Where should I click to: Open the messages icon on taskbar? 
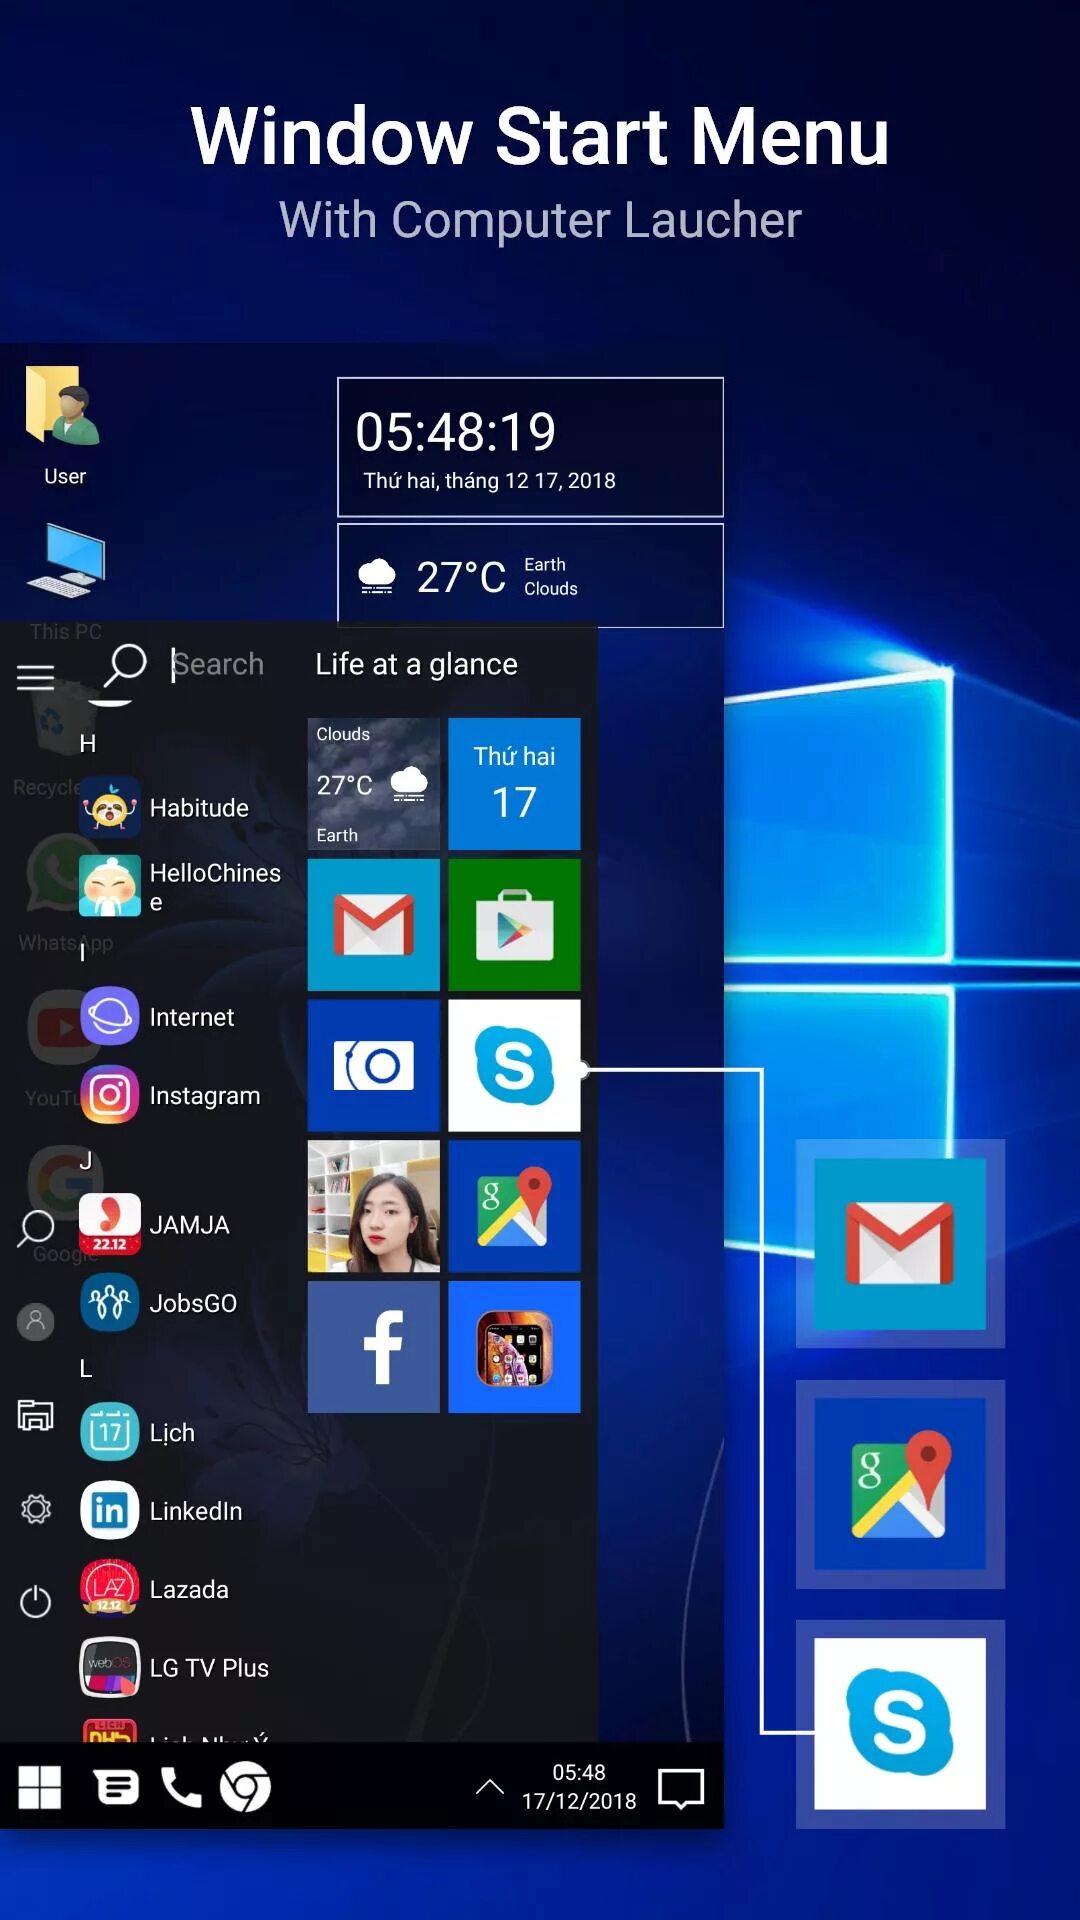[116, 1787]
